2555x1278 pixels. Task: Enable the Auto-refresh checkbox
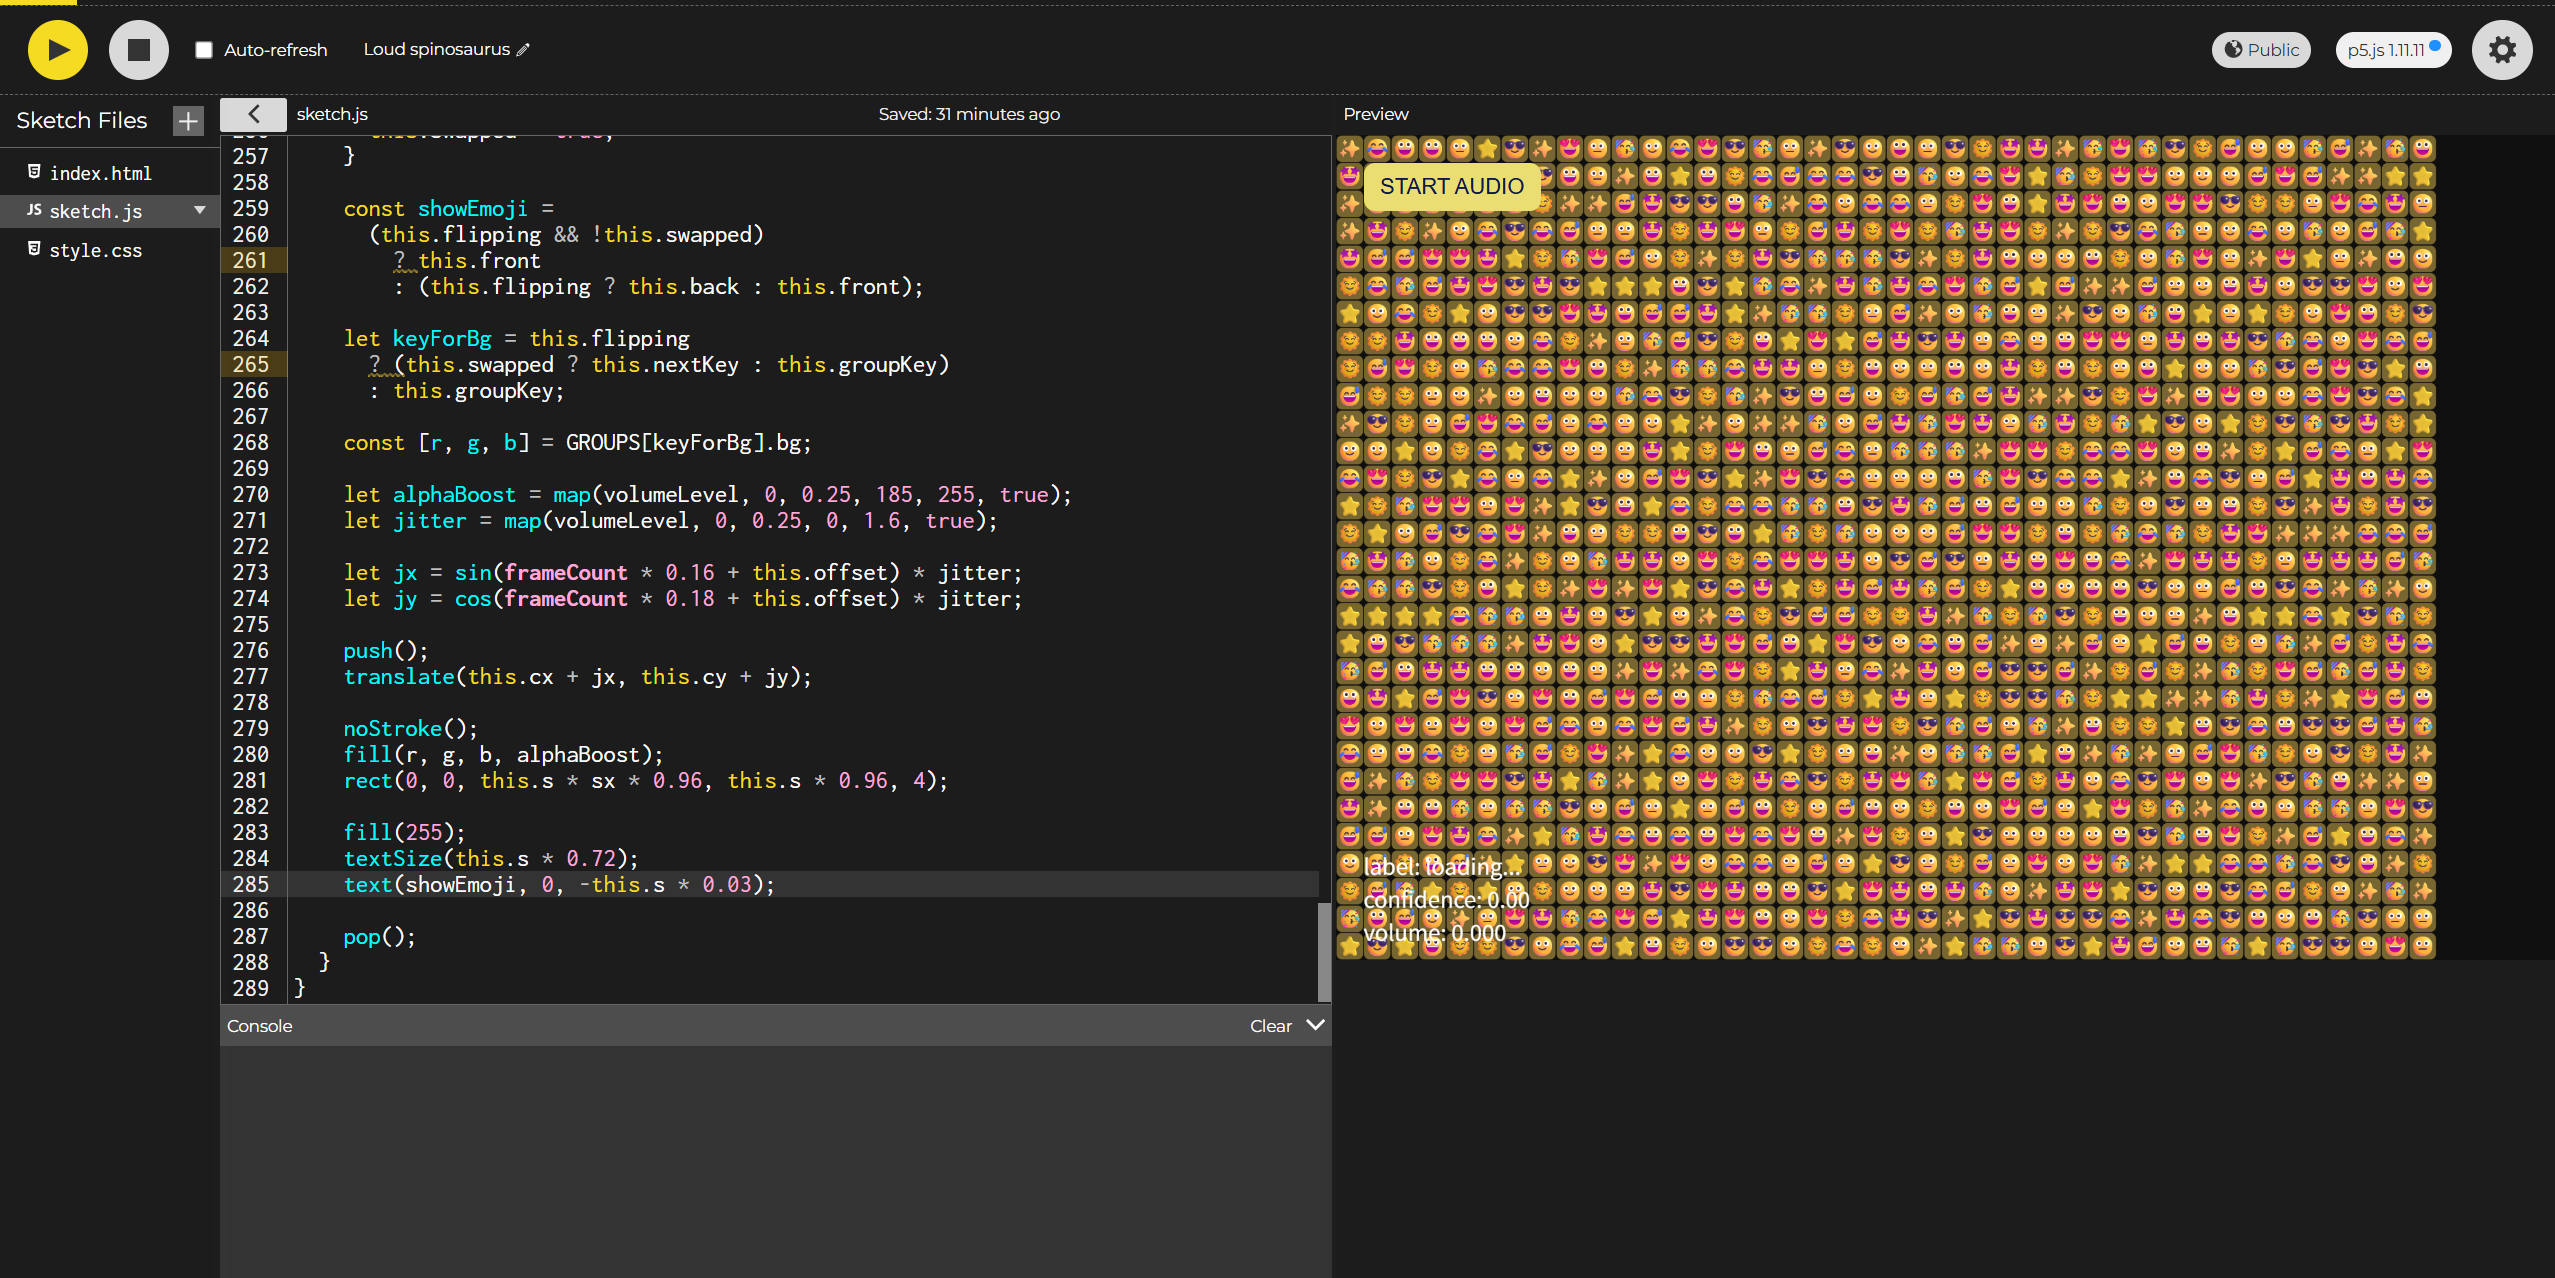204,50
